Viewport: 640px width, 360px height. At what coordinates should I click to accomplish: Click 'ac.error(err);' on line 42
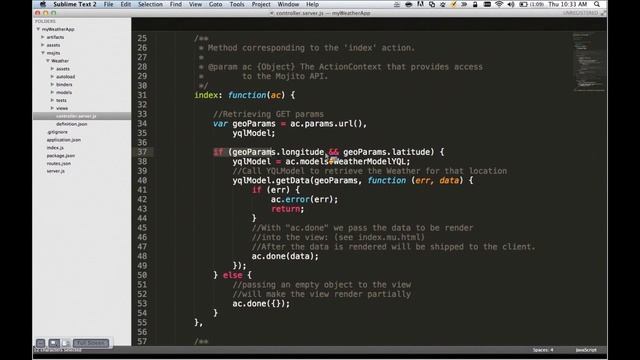click(x=304, y=200)
